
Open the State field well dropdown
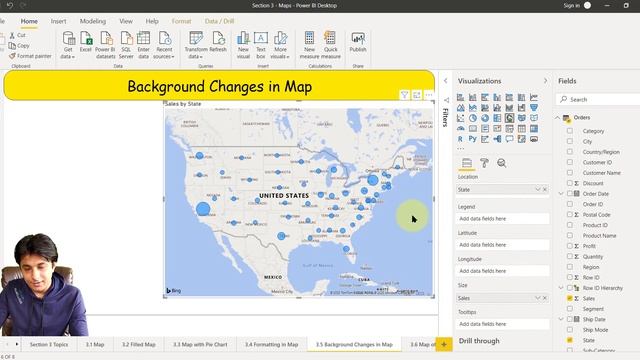coord(538,189)
